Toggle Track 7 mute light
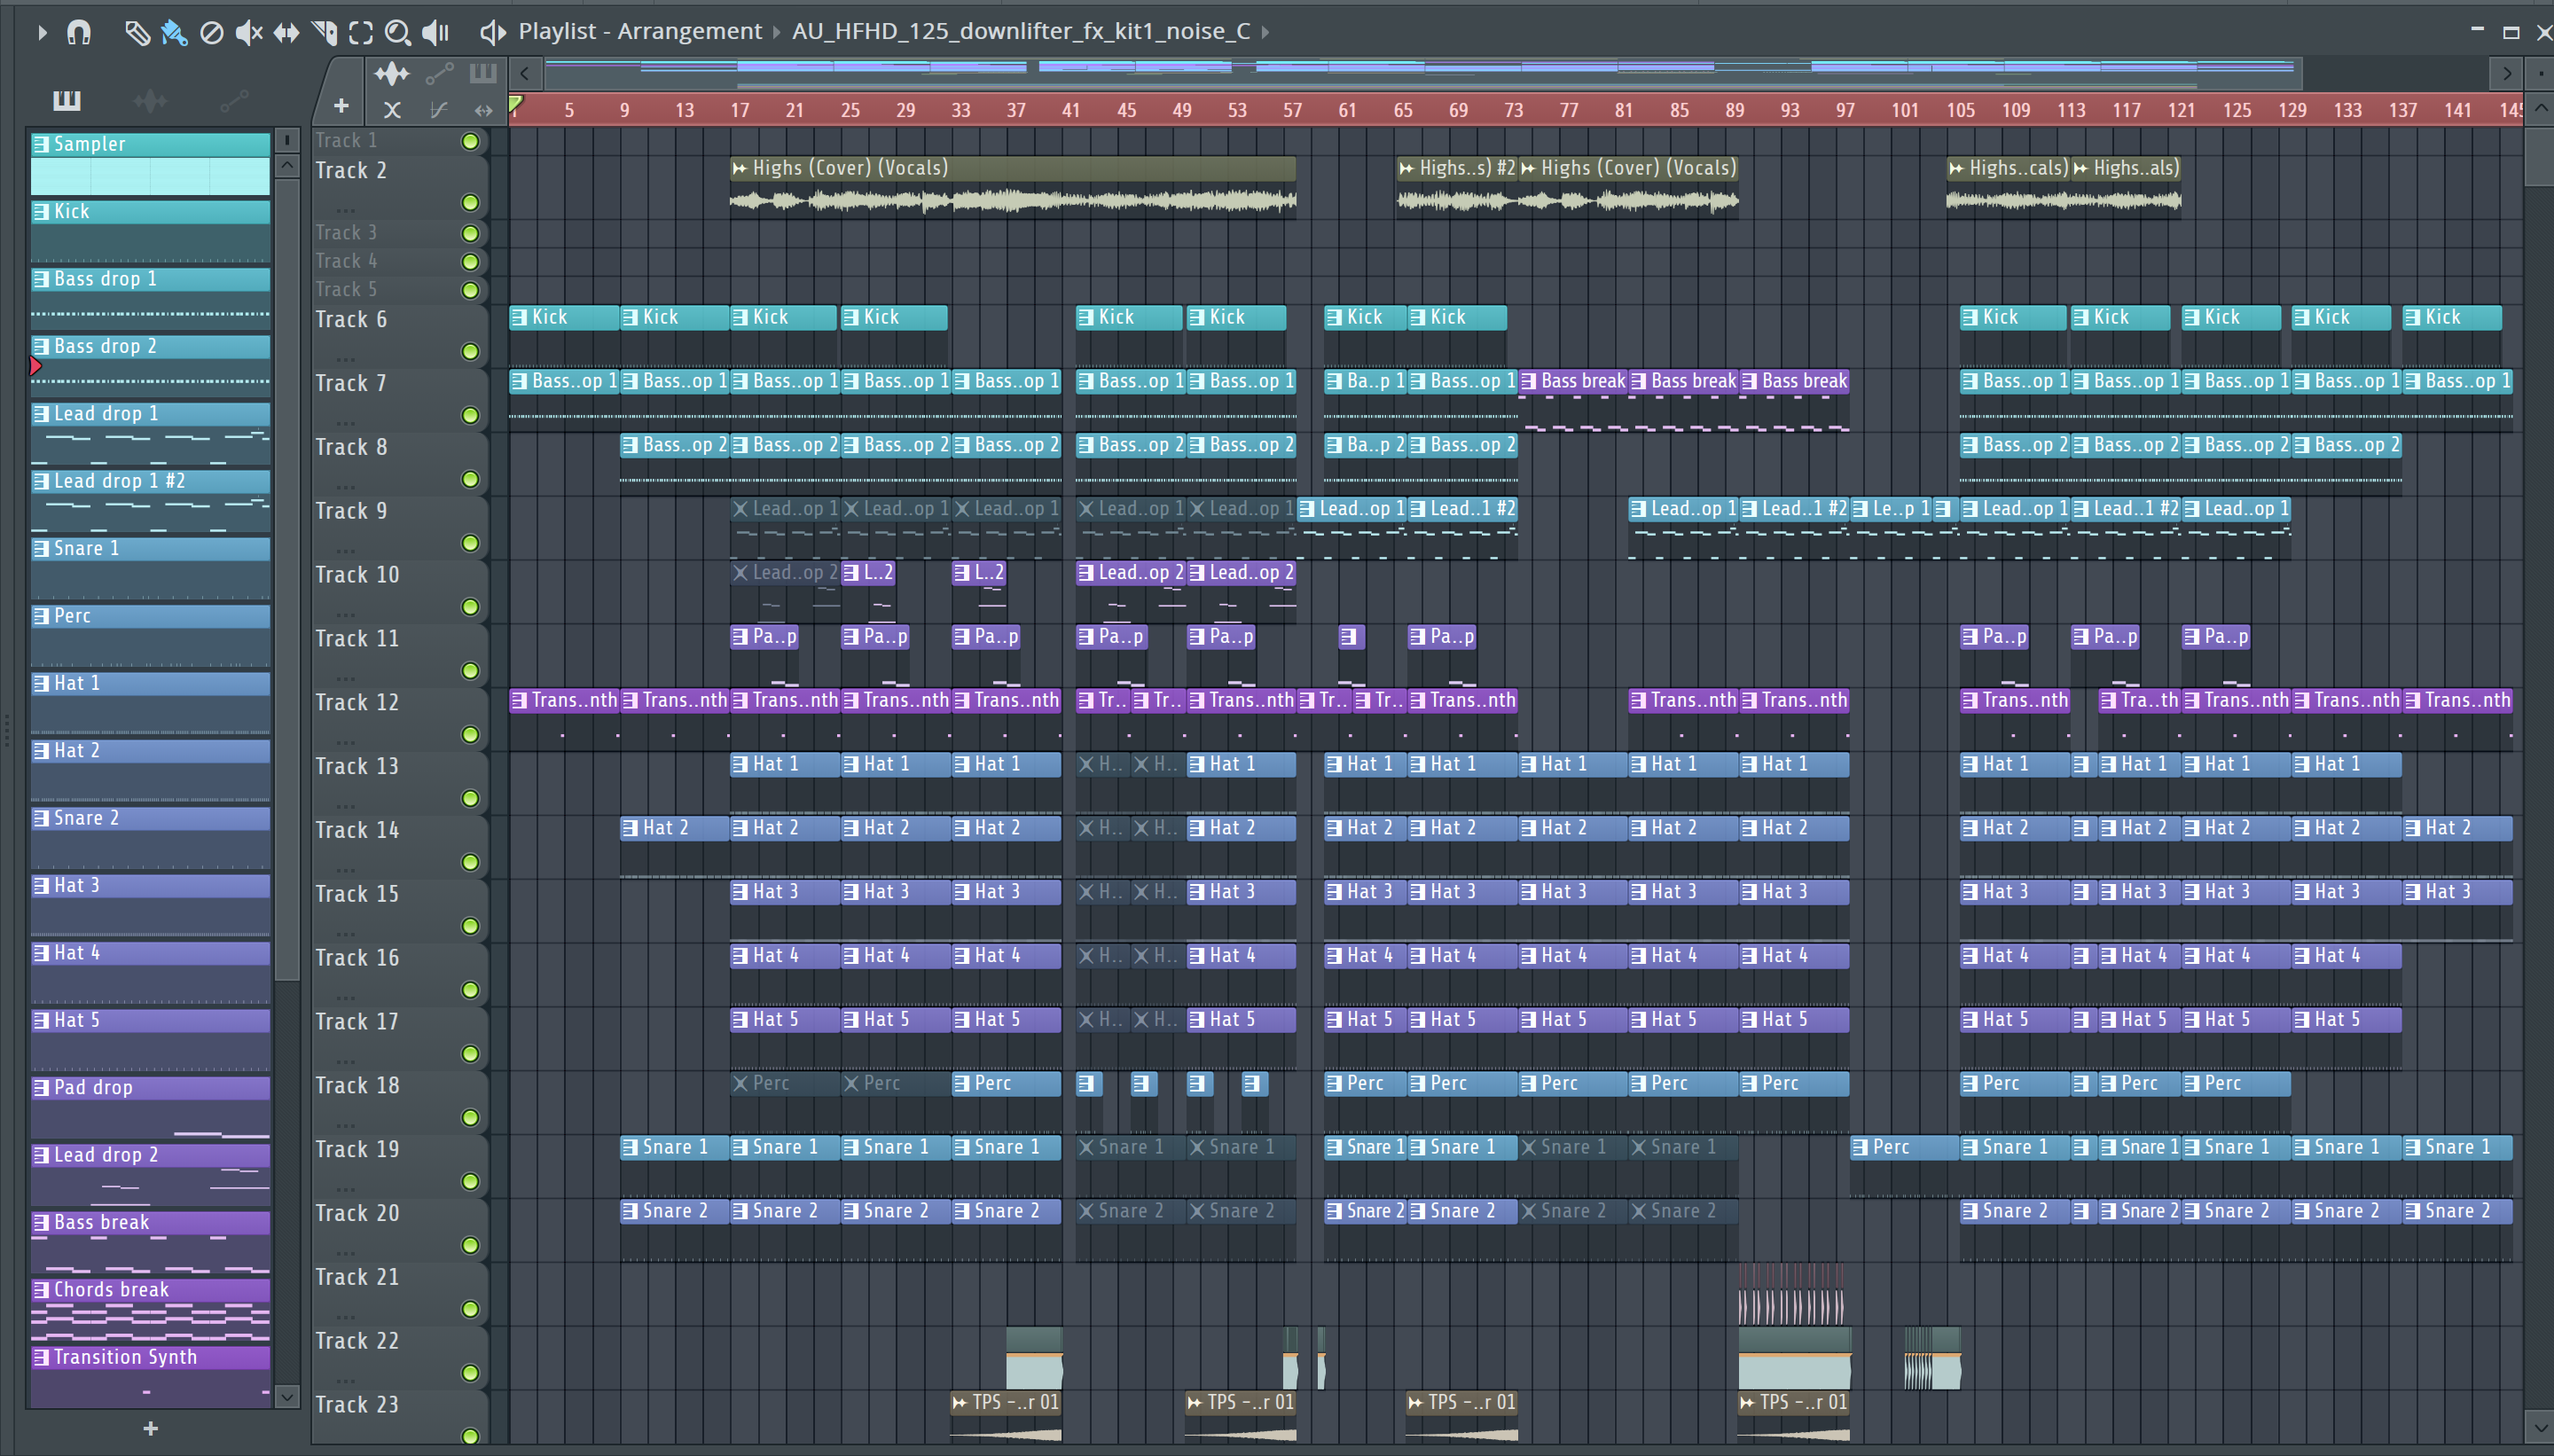Screen dimensions: 2554x1456 pos(470,416)
